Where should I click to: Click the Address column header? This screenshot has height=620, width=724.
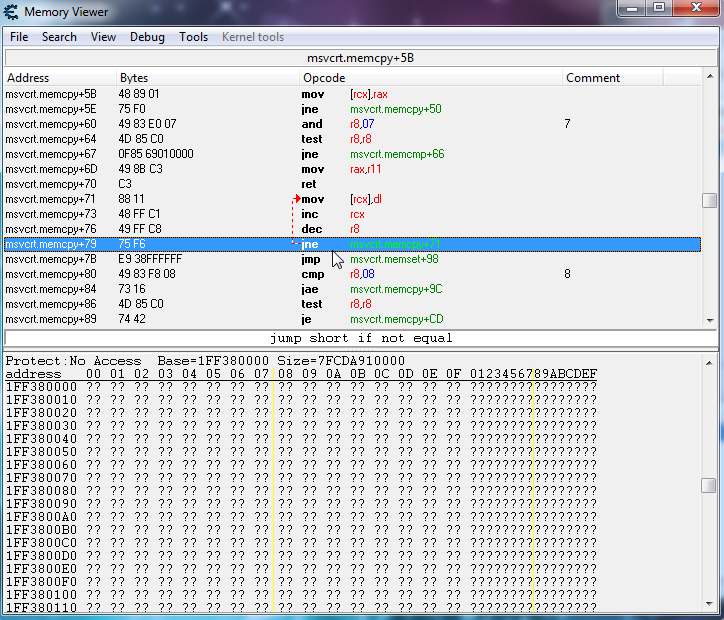click(x=60, y=78)
